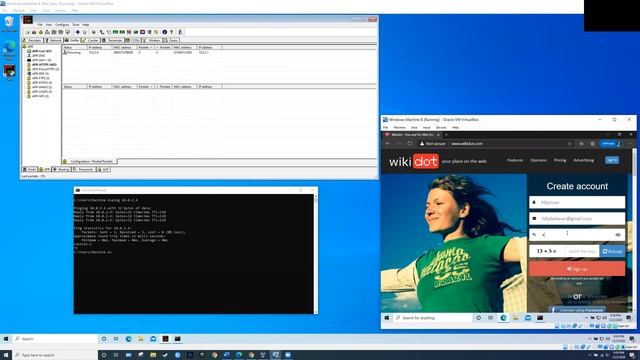Click Start button in outer VM taskbar

(x=6, y=339)
